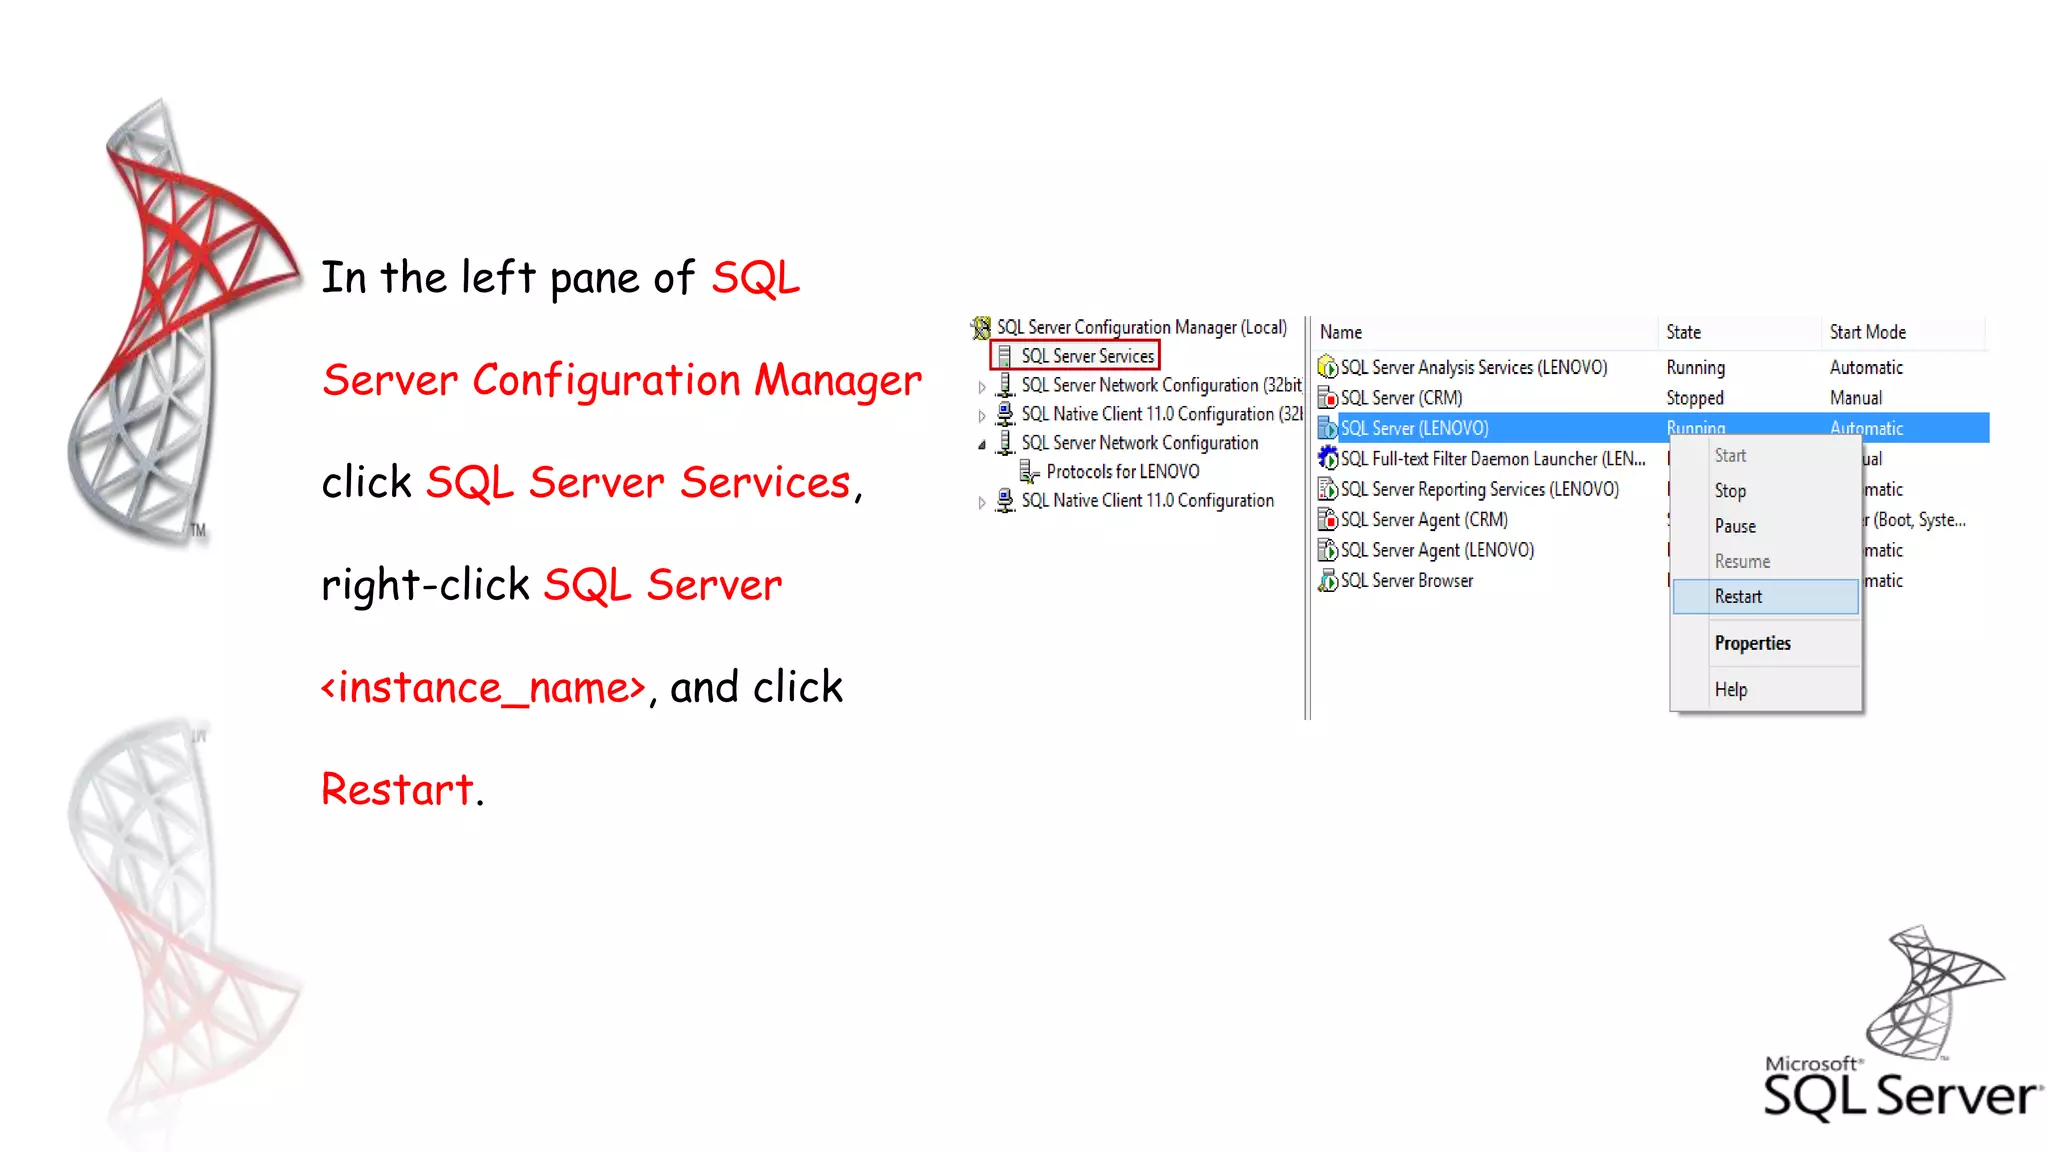
Task: Expand the bottom SQL Native Client 11.0 Configuration node
Action: coord(982,502)
